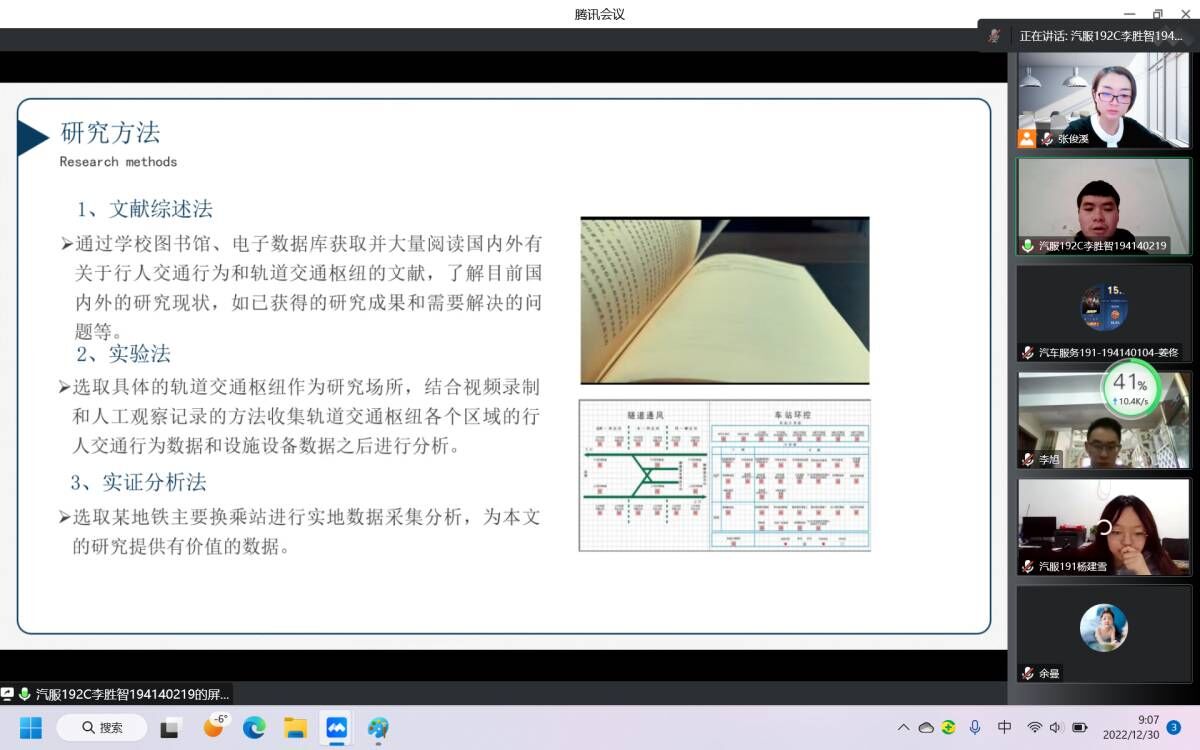Click the green mic icon of 李胜智
1200x750 pixels.
(1028, 245)
